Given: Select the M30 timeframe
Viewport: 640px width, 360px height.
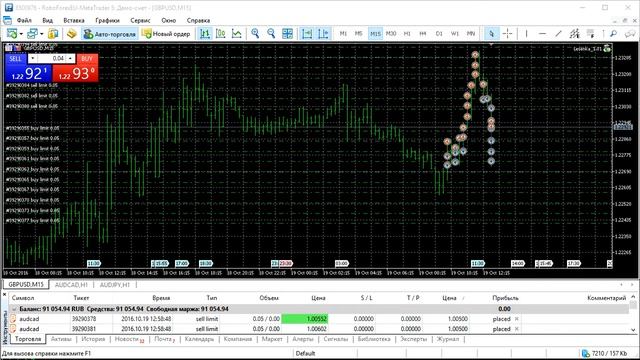Looking at the screenshot, I should point(391,33).
